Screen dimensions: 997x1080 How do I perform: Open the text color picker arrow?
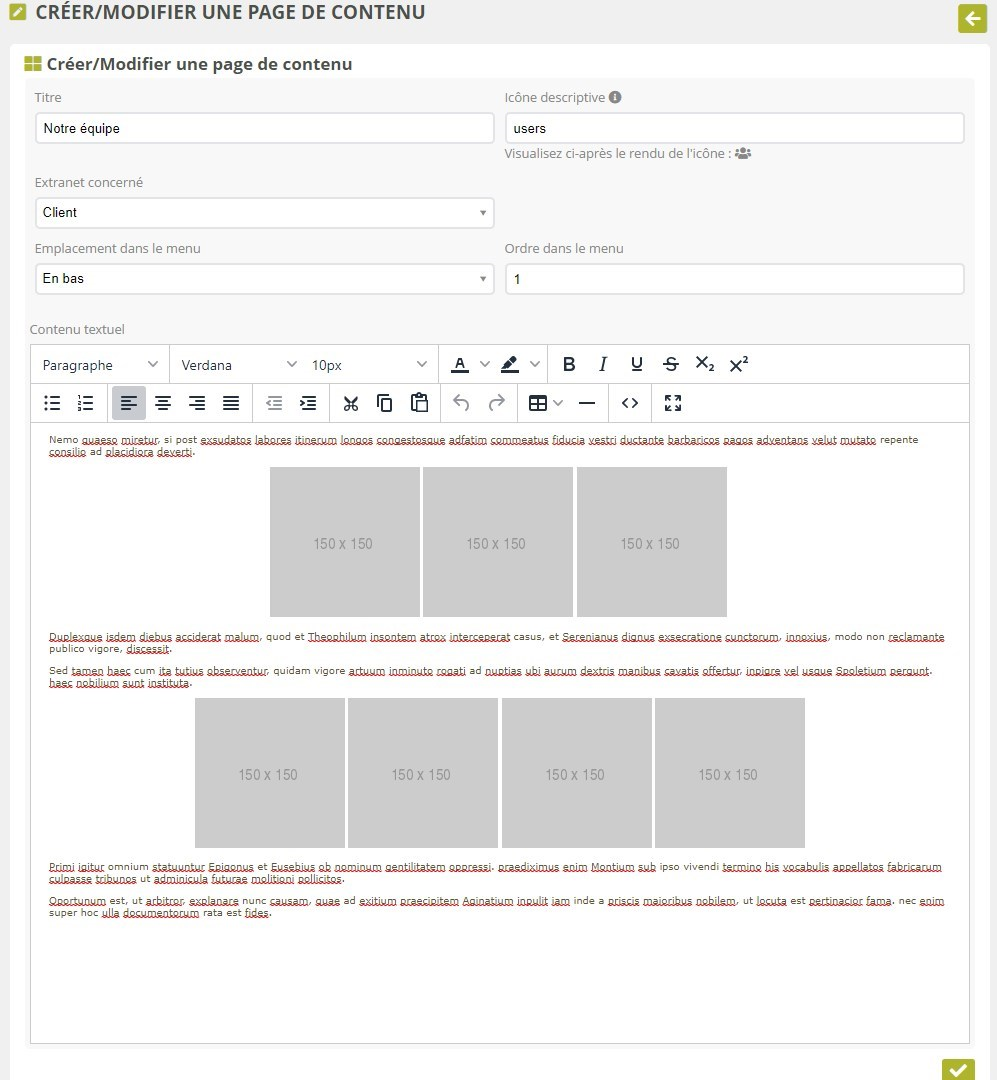485,365
